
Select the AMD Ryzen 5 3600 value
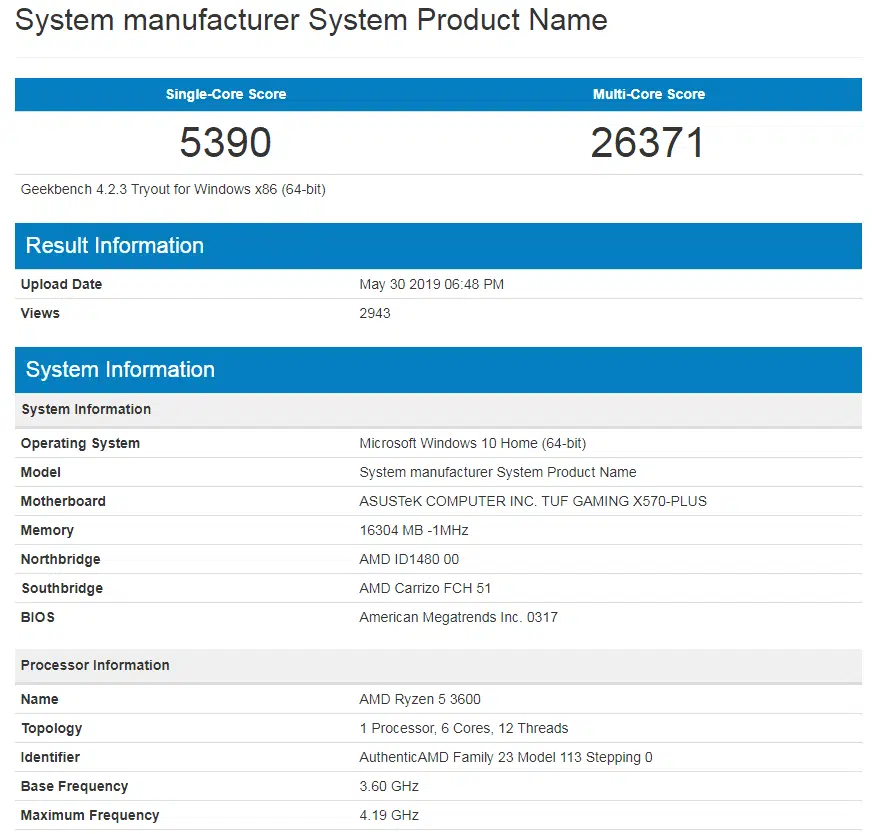coord(420,699)
